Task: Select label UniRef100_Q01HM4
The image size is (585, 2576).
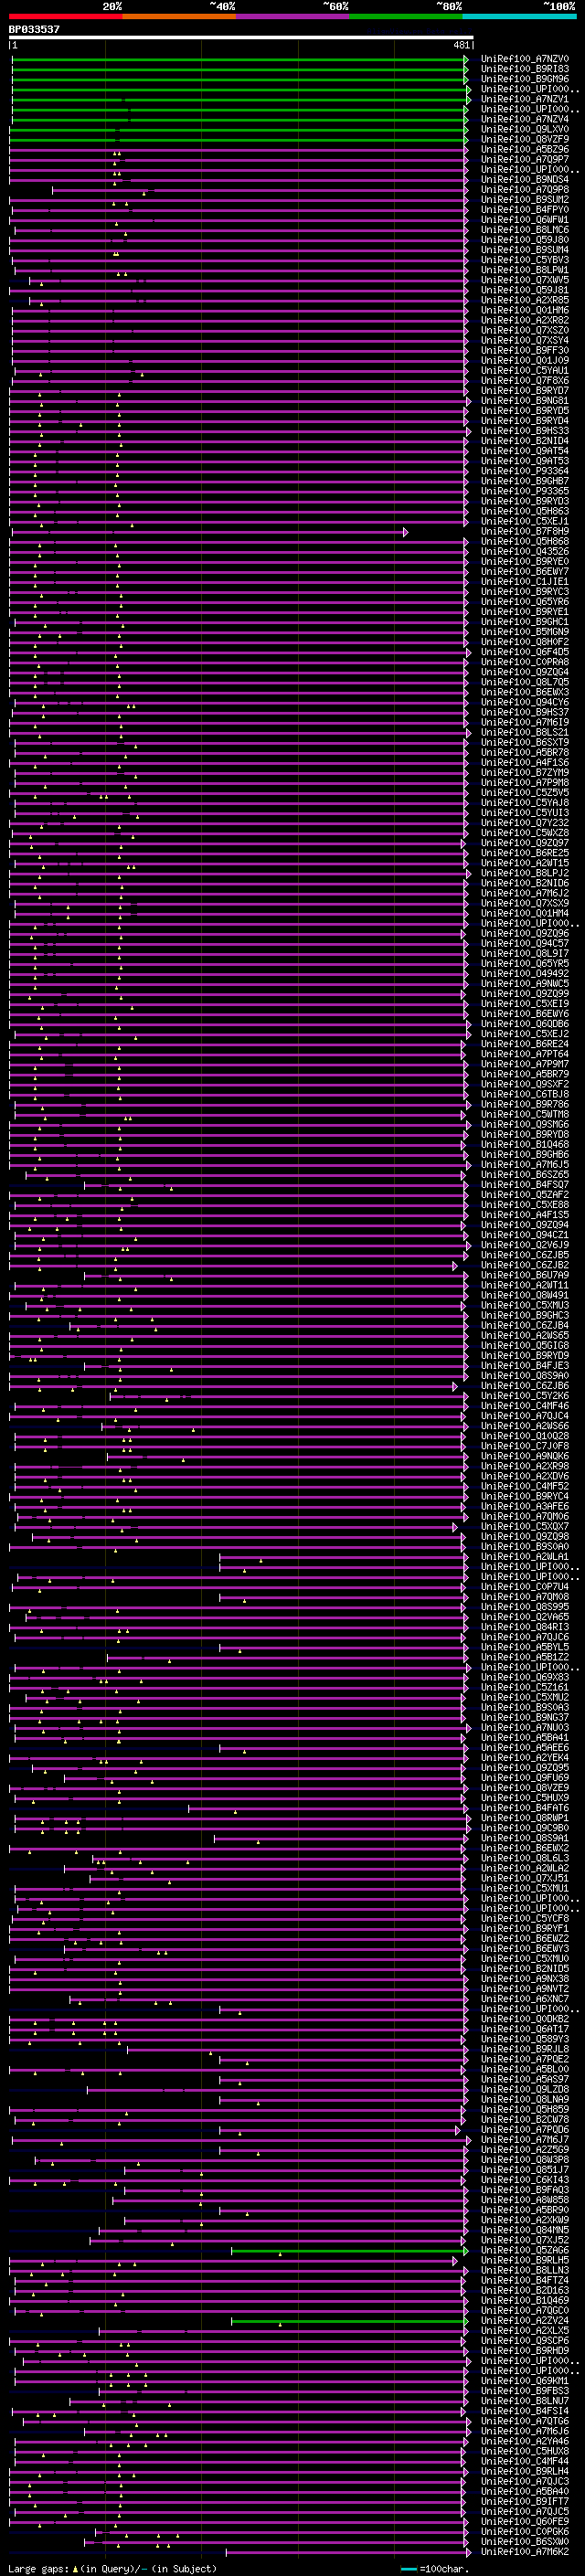Action: [x=524, y=913]
